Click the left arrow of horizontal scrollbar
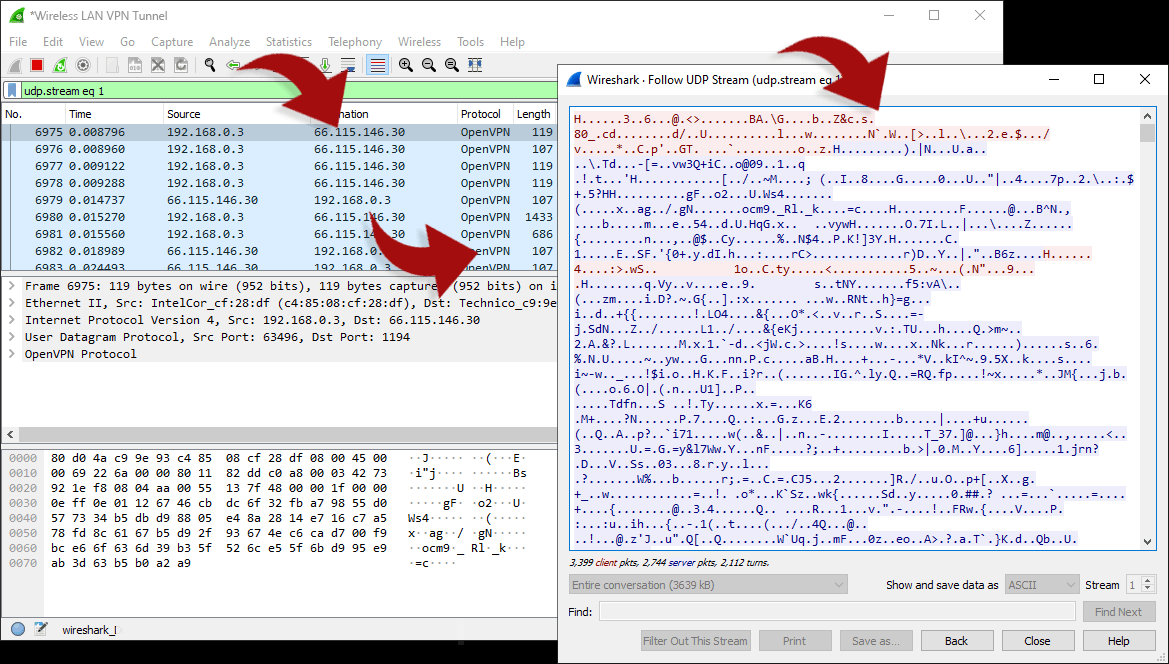 tap(10, 434)
